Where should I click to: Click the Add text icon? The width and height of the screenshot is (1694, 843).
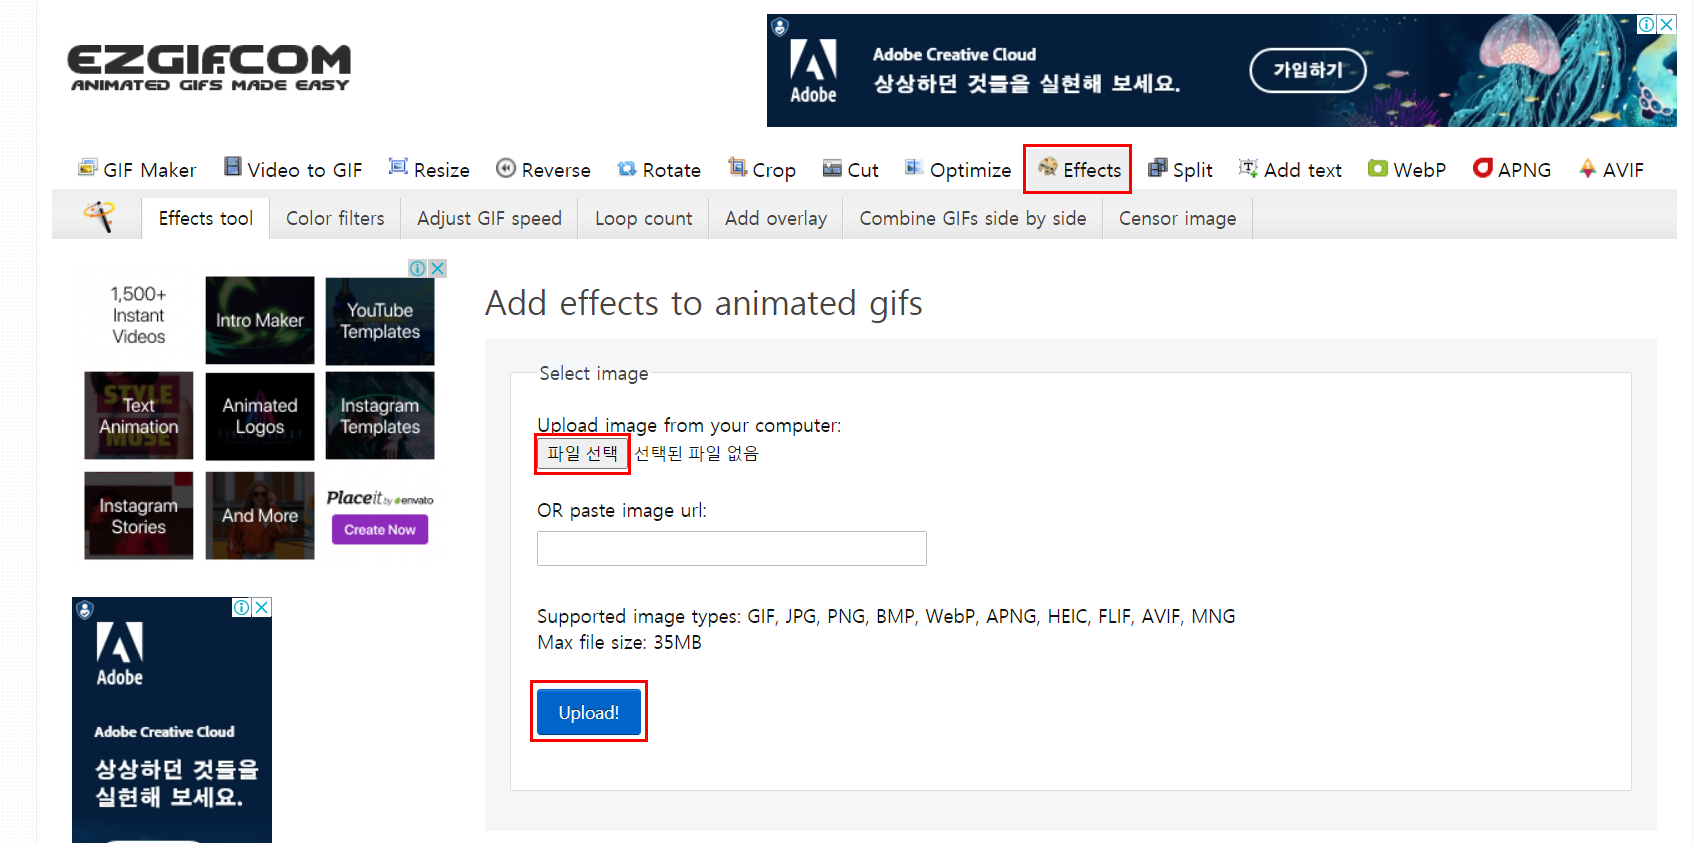coord(1248,168)
